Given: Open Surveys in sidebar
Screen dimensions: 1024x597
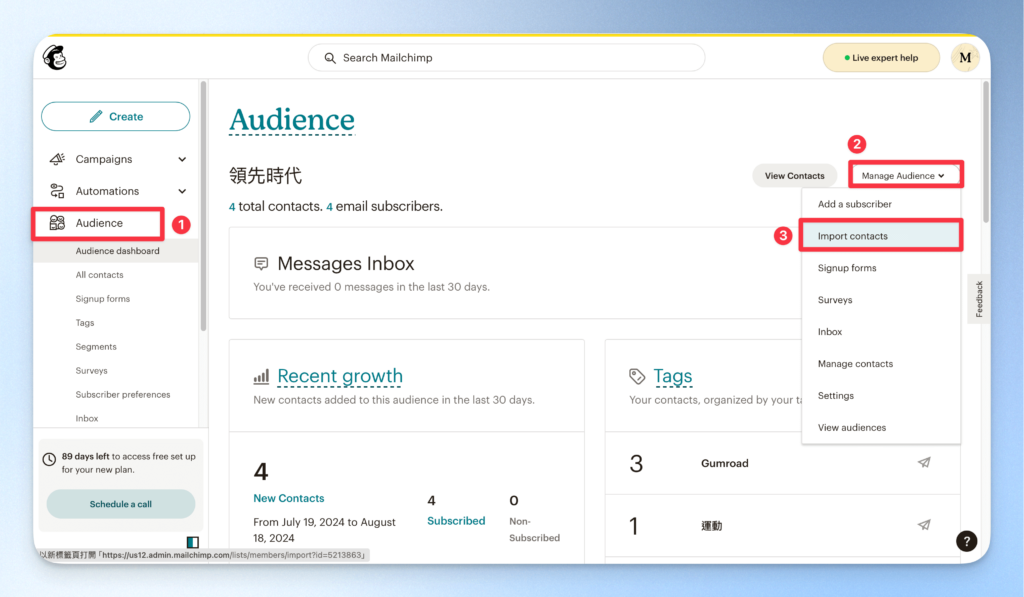Looking at the screenshot, I should coord(91,370).
